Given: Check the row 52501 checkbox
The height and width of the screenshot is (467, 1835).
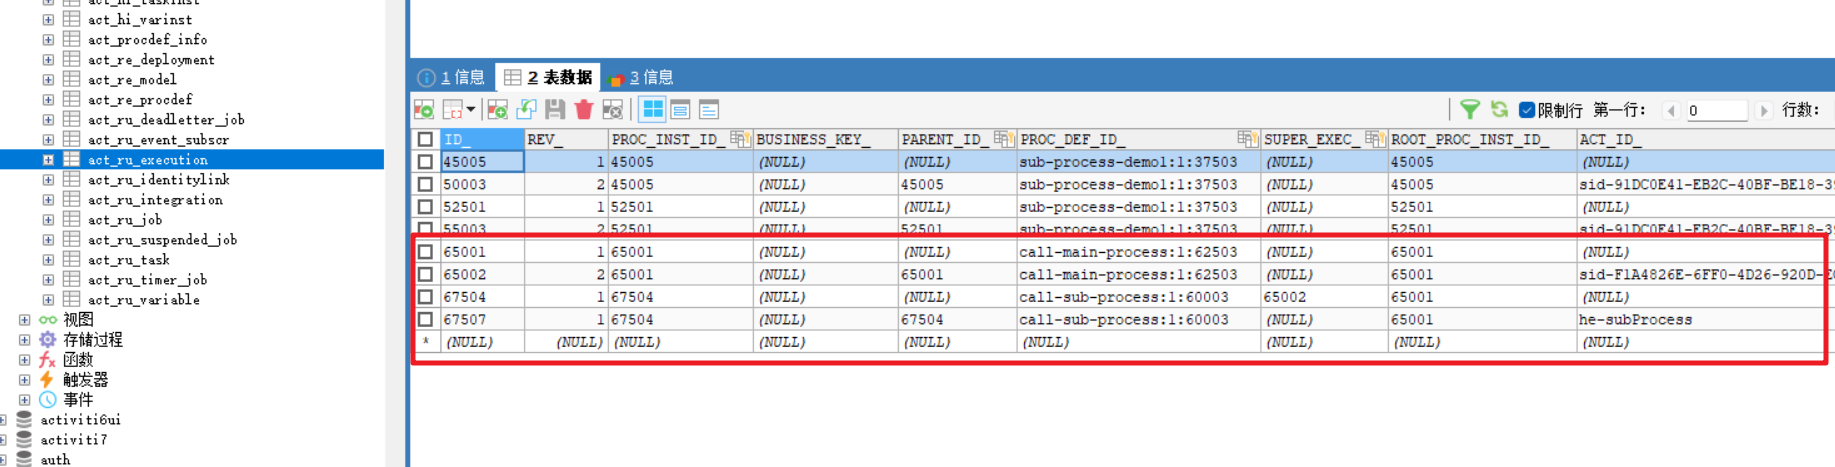Looking at the screenshot, I should (426, 207).
